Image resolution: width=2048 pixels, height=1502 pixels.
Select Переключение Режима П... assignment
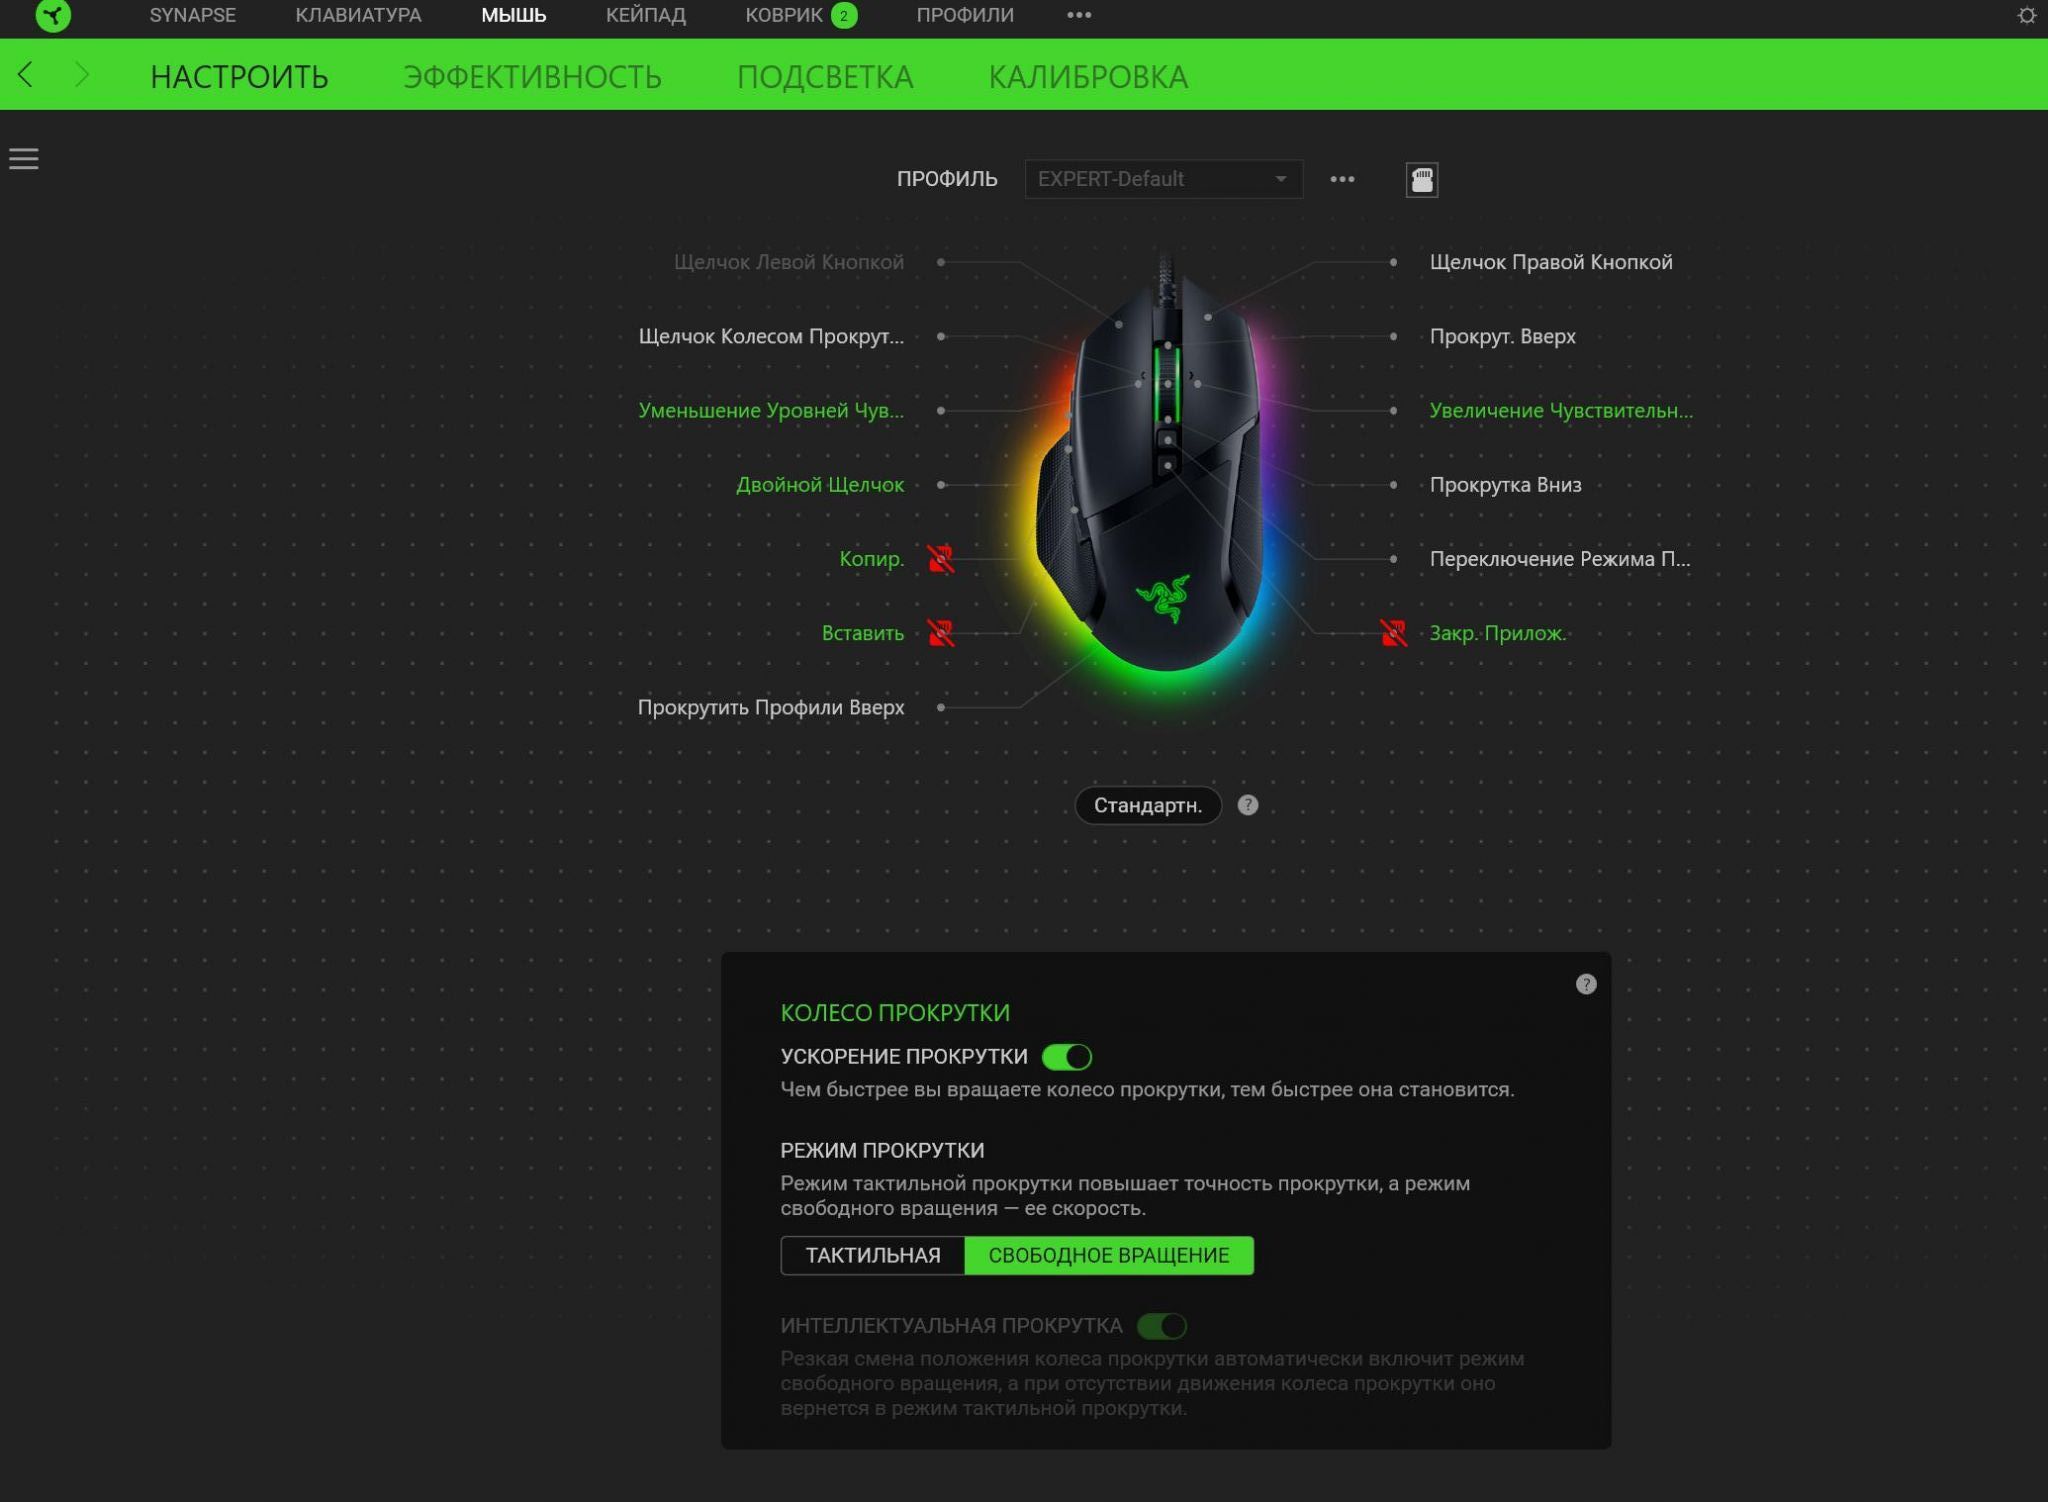1559,559
